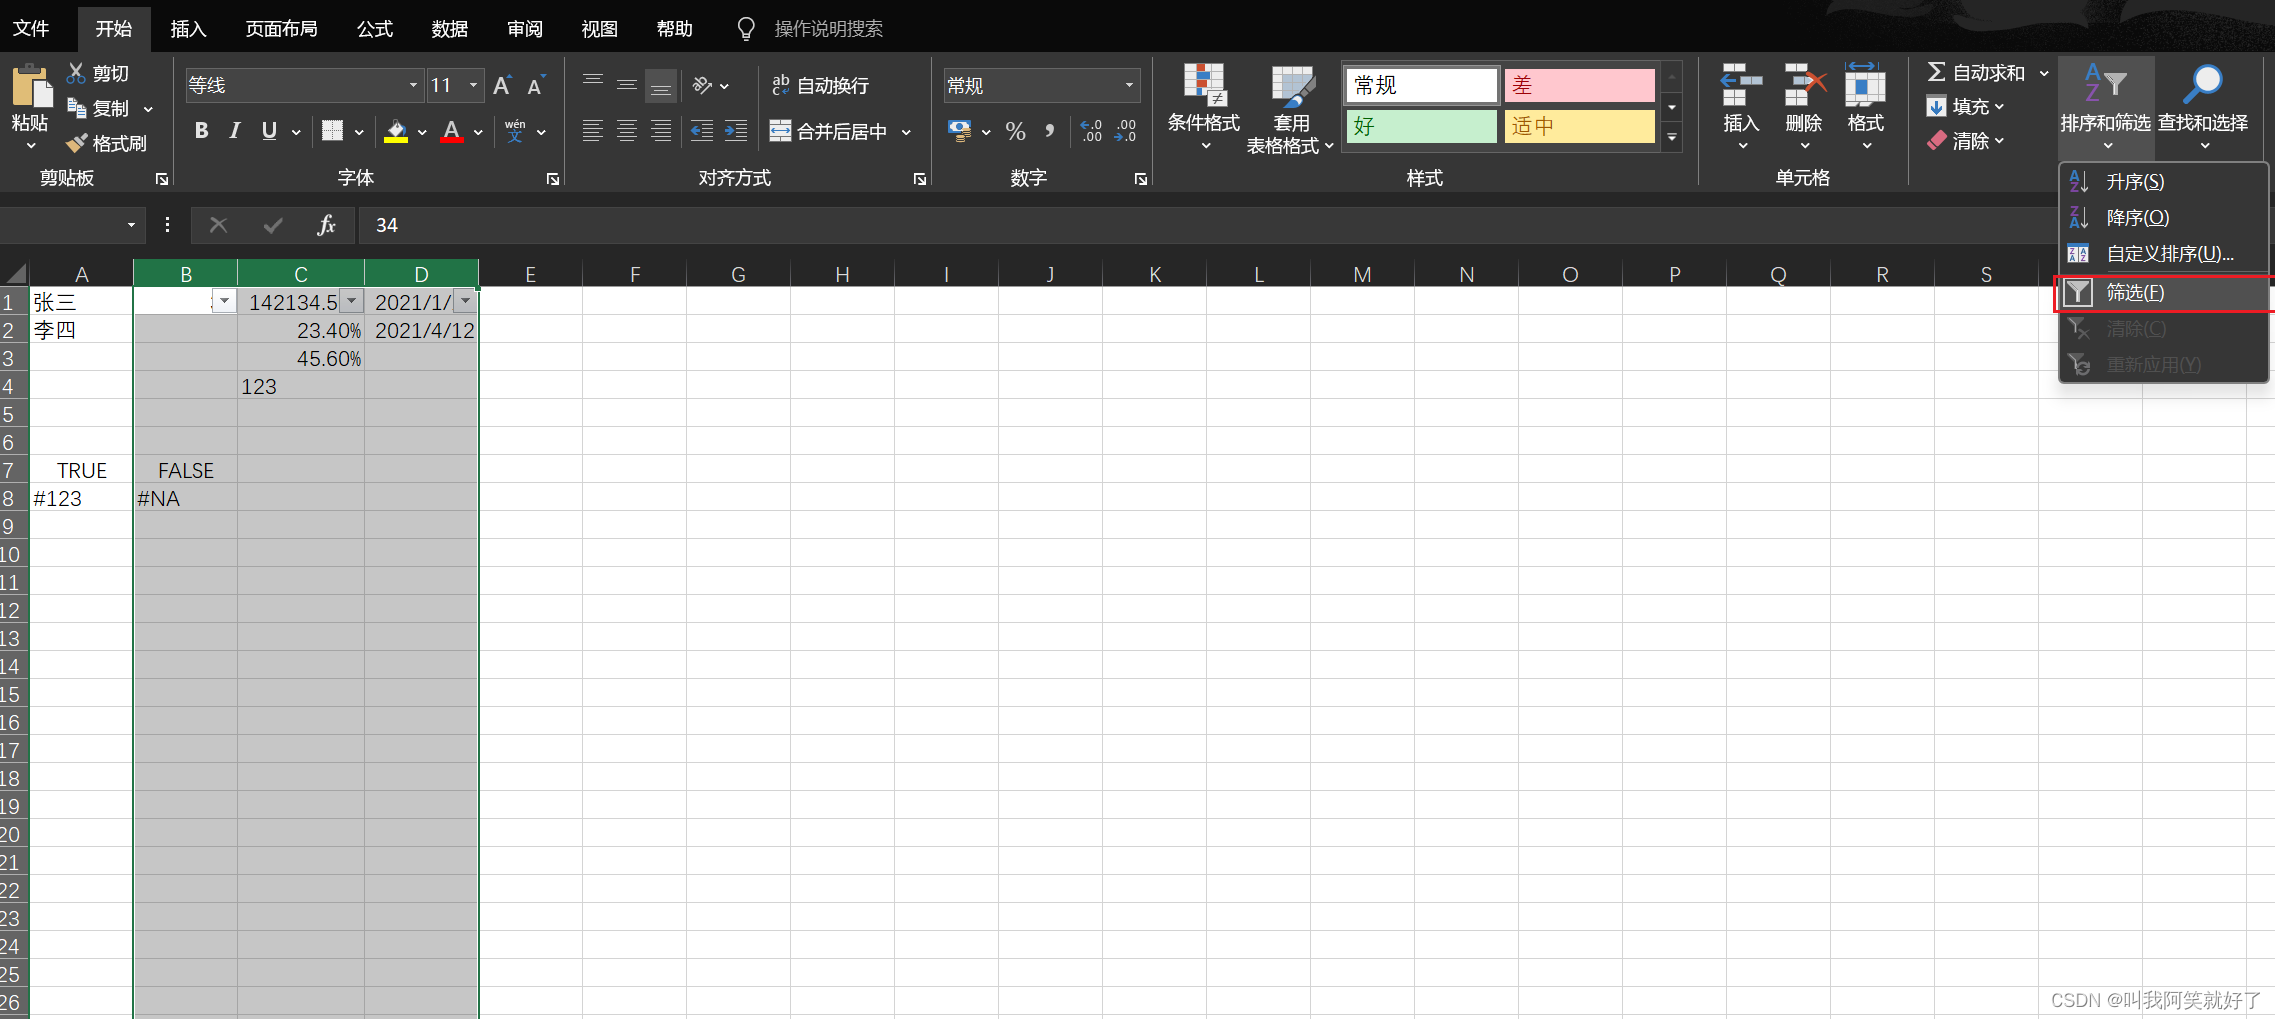Decrease font size with small A icon
2275x1019 pixels.
(x=536, y=85)
